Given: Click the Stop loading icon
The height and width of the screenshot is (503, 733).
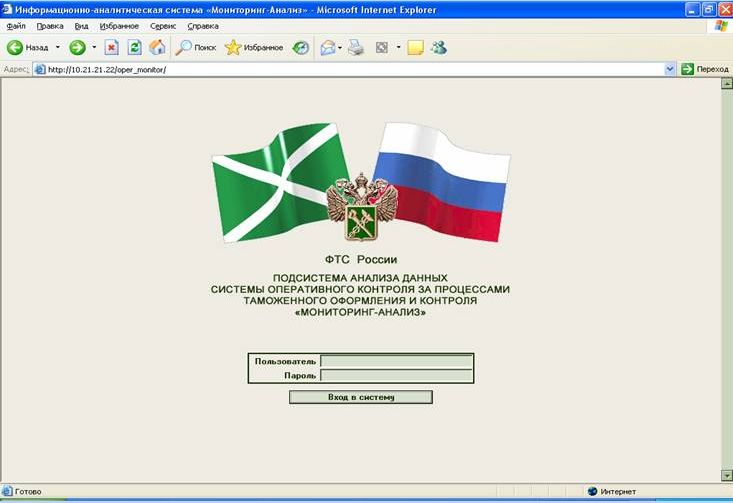Looking at the screenshot, I should (111, 47).
